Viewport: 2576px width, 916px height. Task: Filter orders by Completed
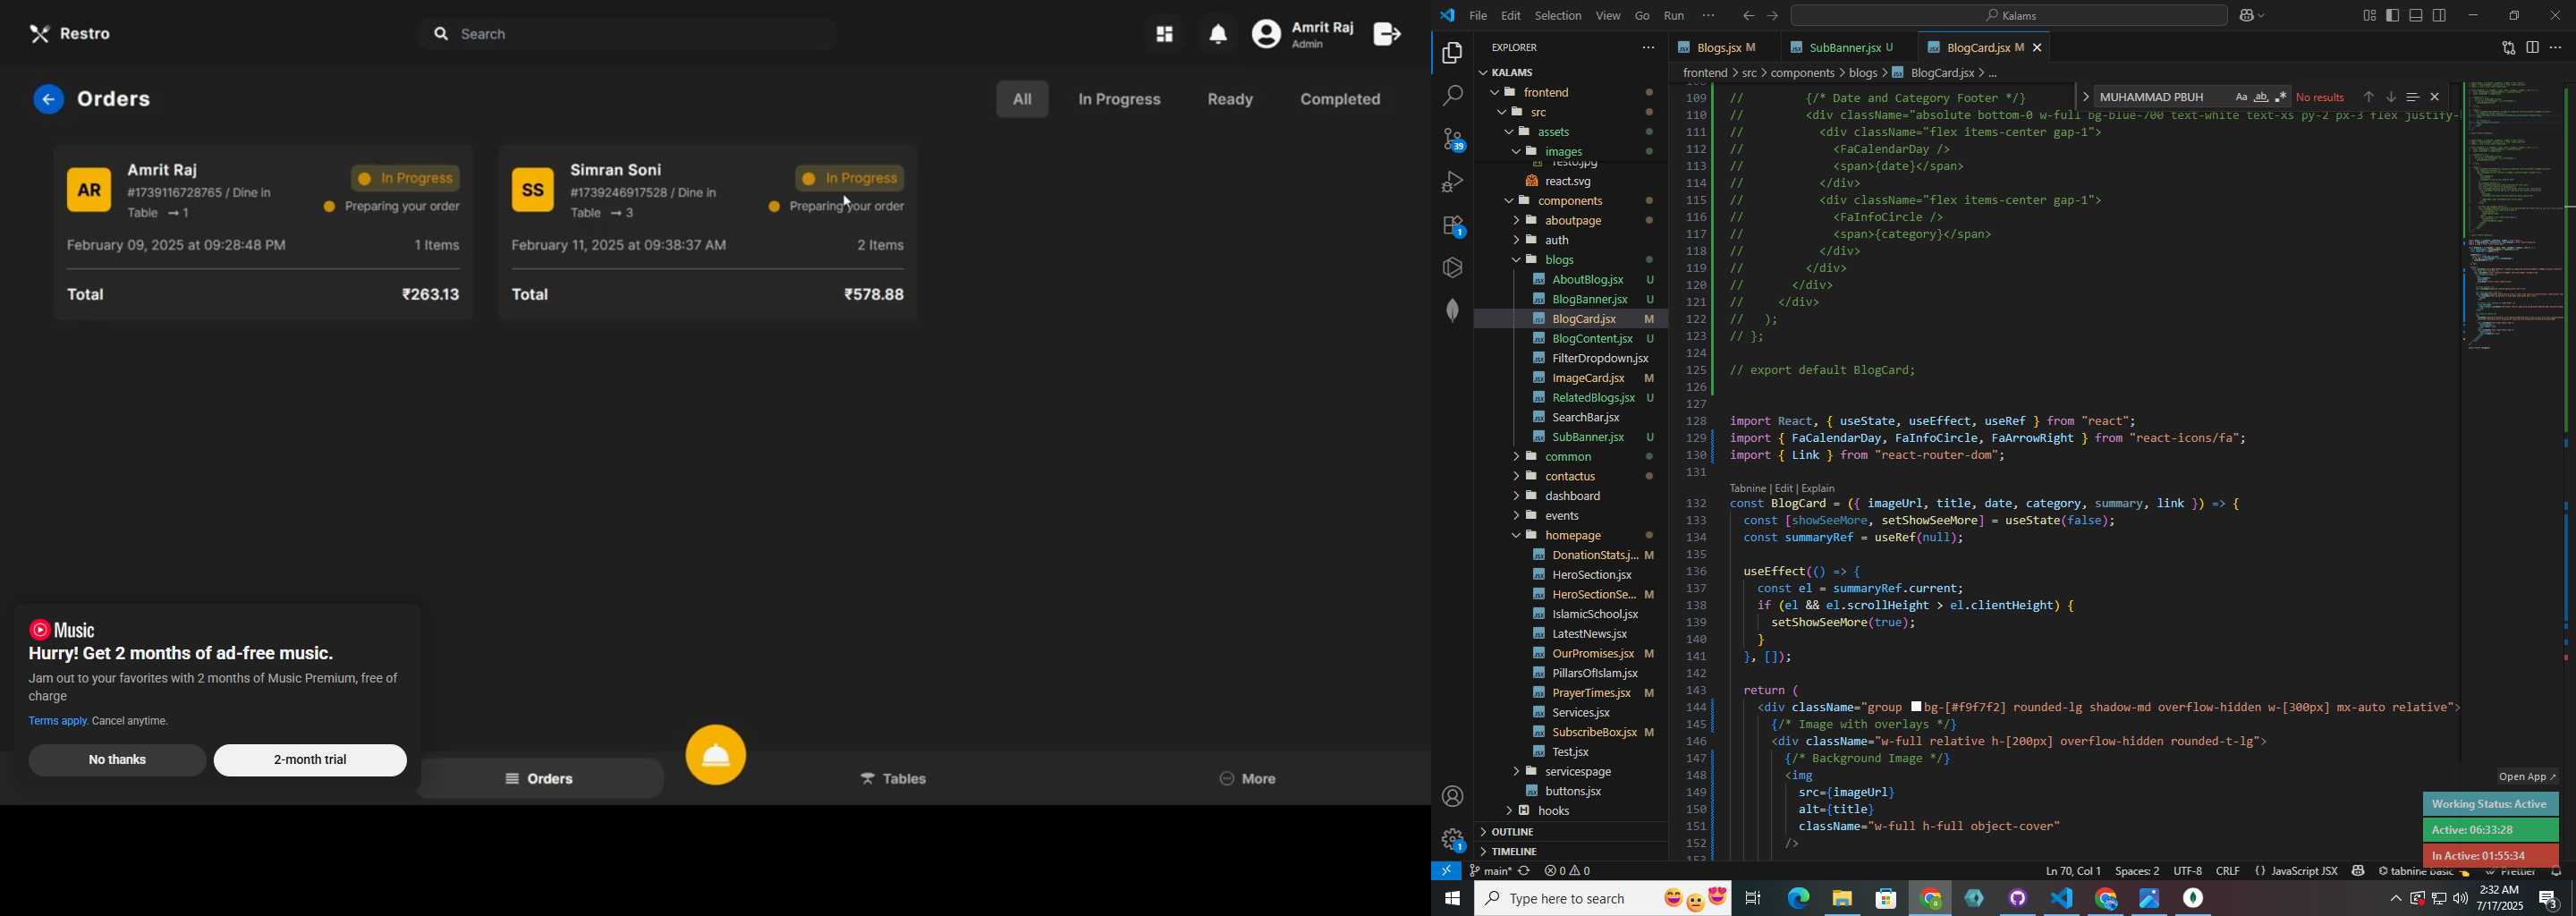[1340, 100]
